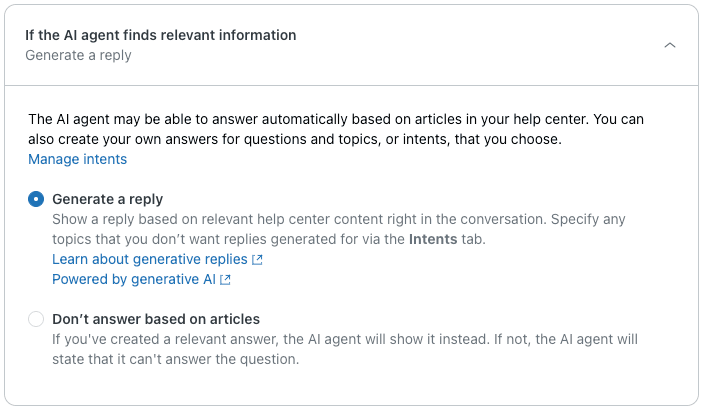
Task: Open the Manage intents link
Action: pyautogui.click(x=77, y=159)
